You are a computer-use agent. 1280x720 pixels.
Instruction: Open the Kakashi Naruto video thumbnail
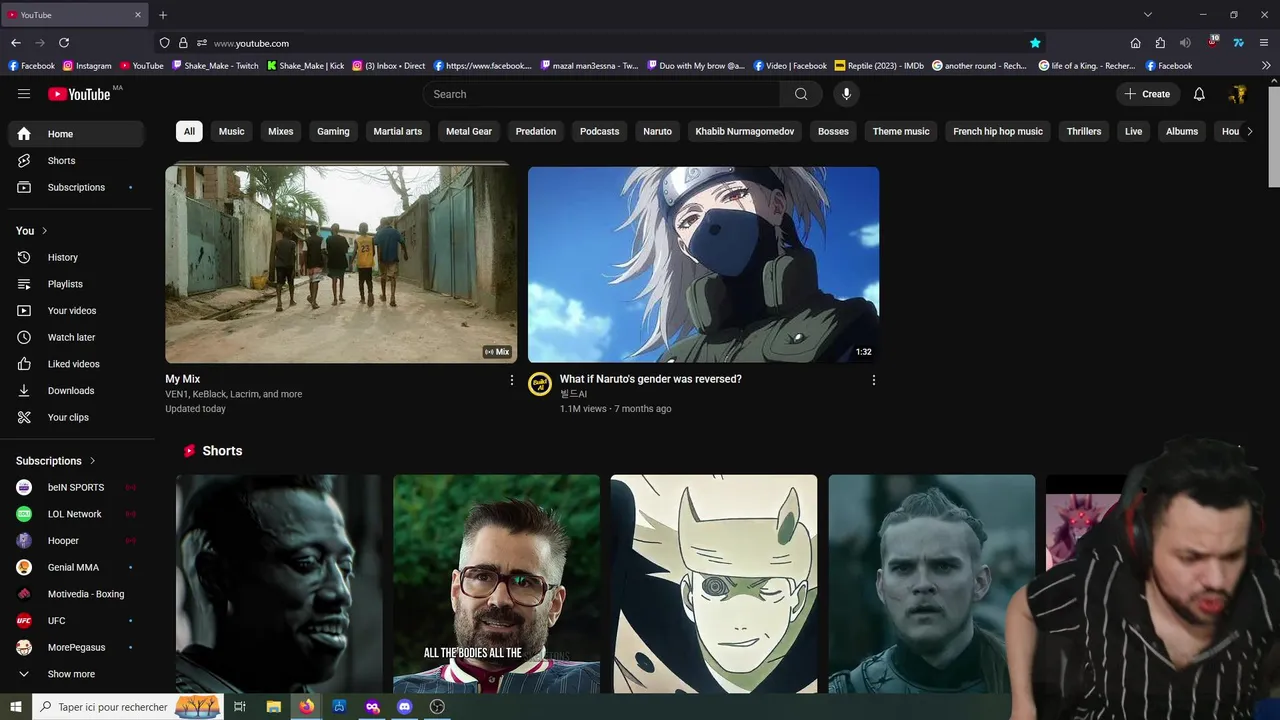(704, 264)
